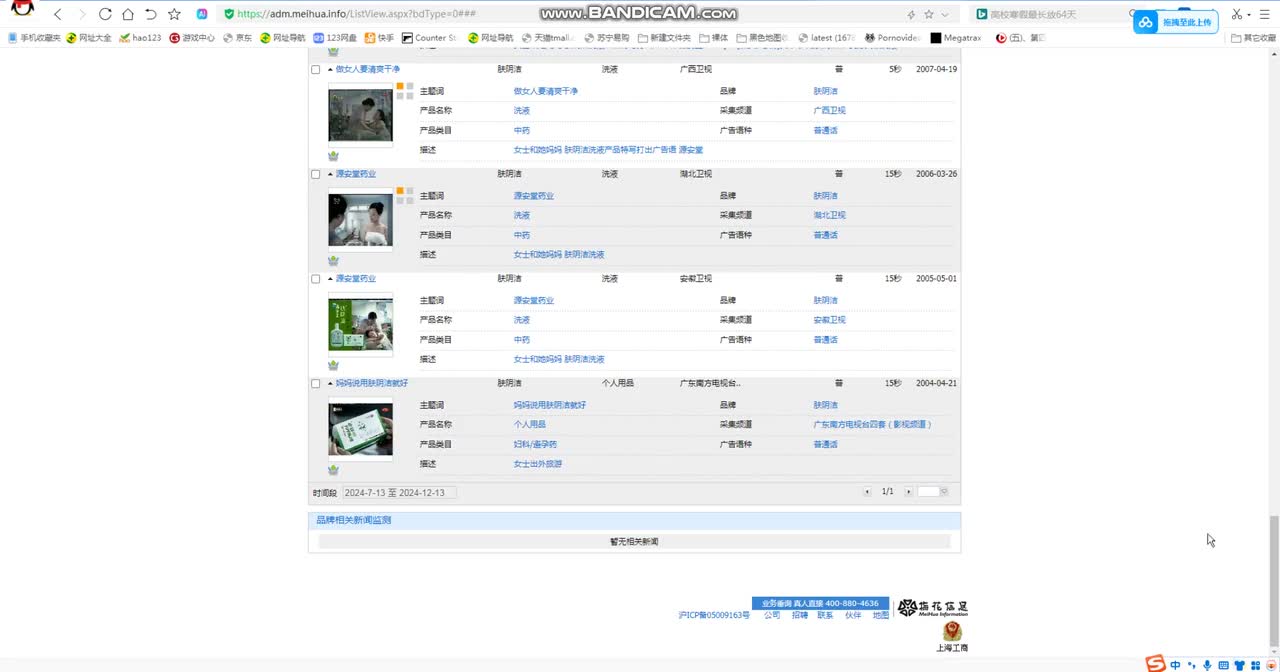Click the 招聘 footer link

pyautogui.click(x=799, y=616)
